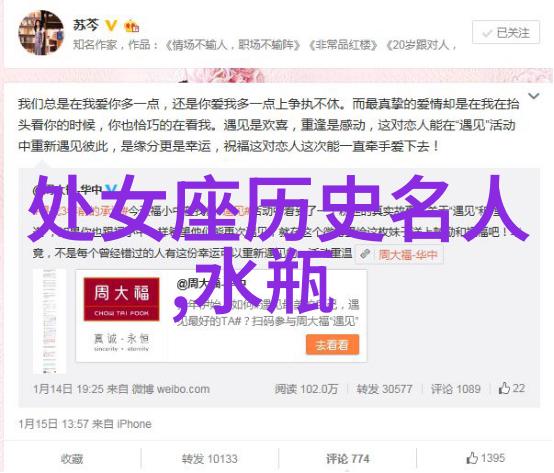Open 苏芩's profile avatar photo
554x473 pixels.
(x=41, y=33)
